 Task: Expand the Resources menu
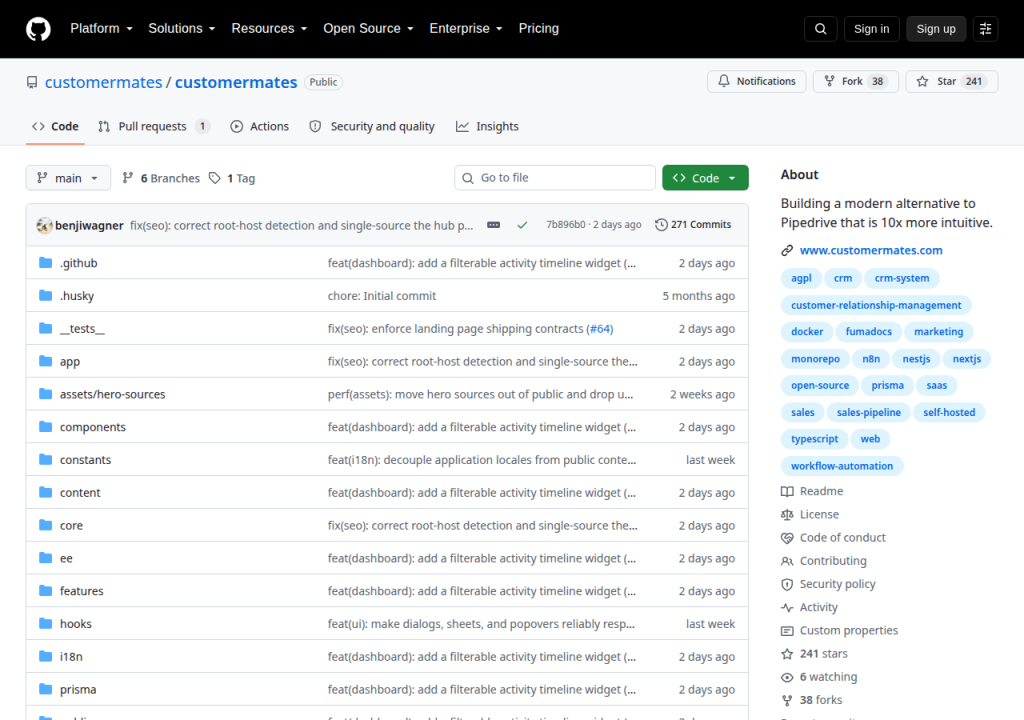269,29
